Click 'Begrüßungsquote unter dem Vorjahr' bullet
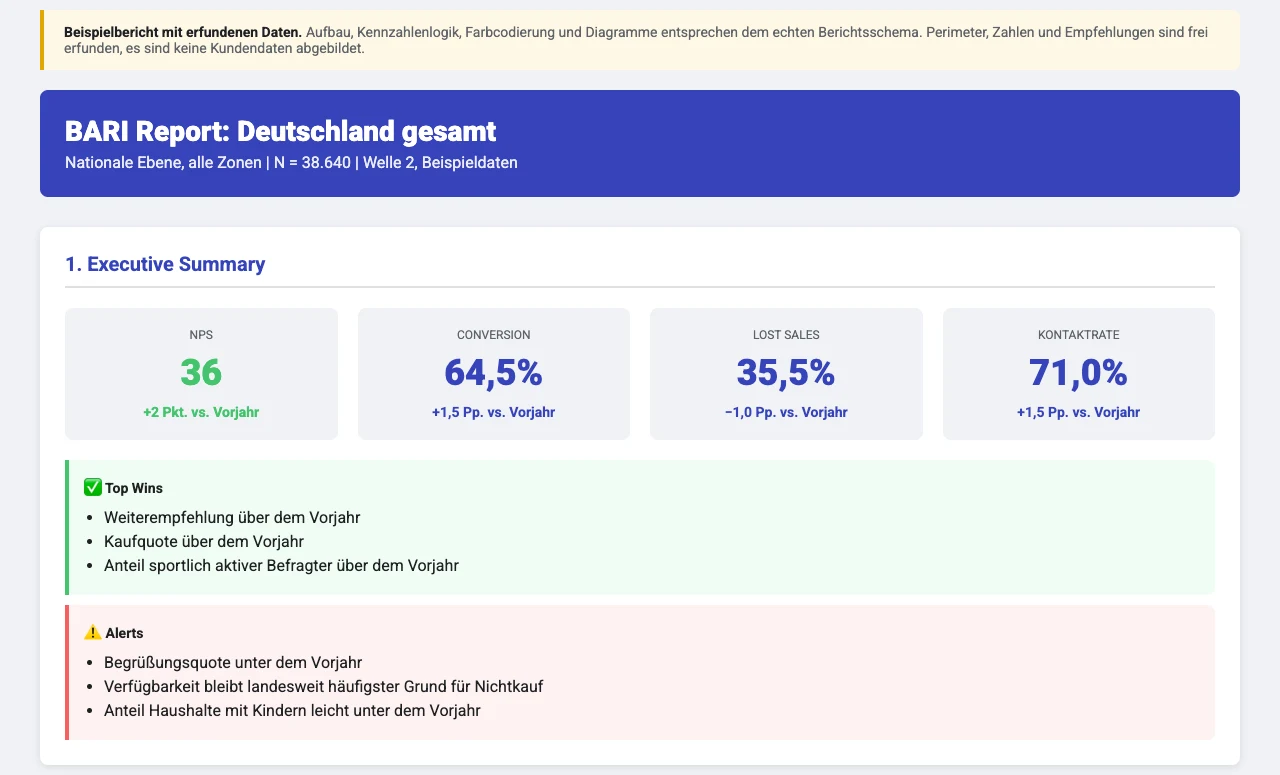This screenshot has height=775, width=1280. coord(233,662)
